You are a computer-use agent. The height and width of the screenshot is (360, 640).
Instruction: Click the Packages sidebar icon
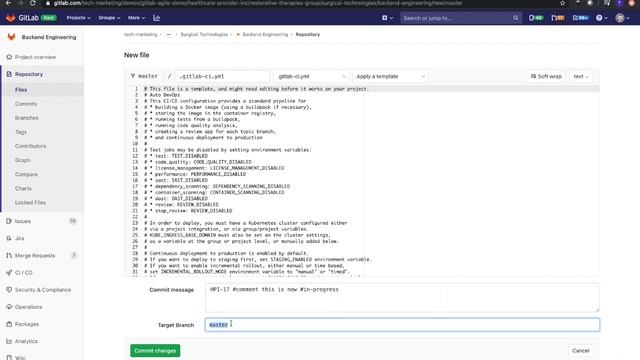[x=9, y=324]
